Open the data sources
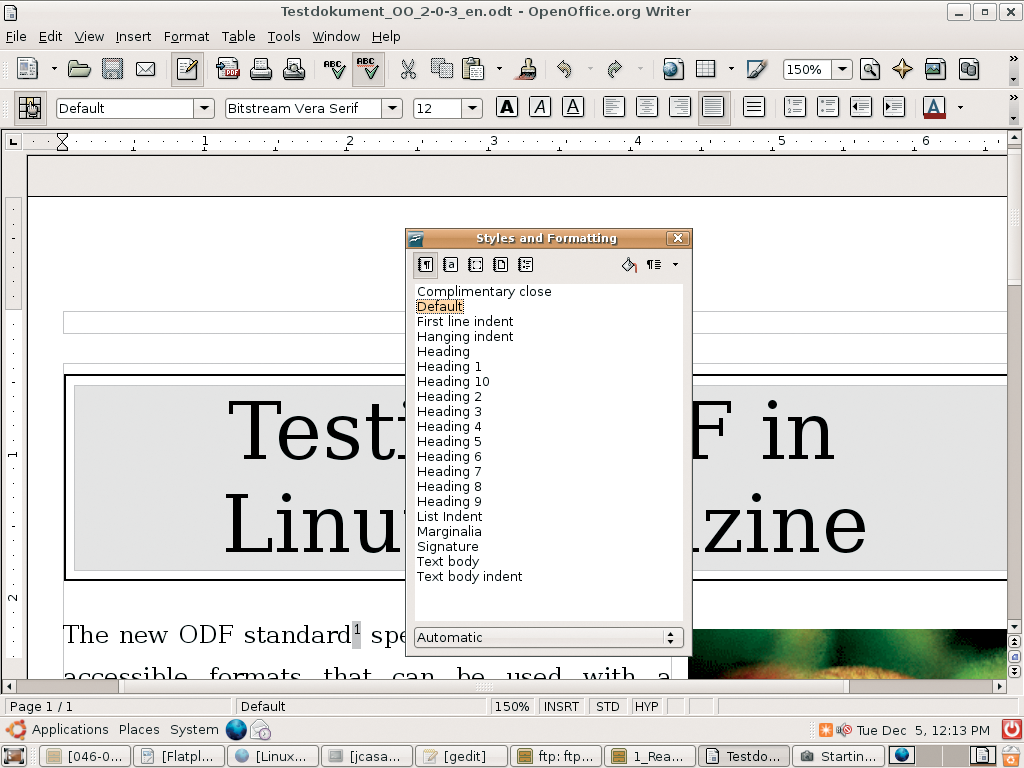Screen dimensions: 1024x768 968,69
